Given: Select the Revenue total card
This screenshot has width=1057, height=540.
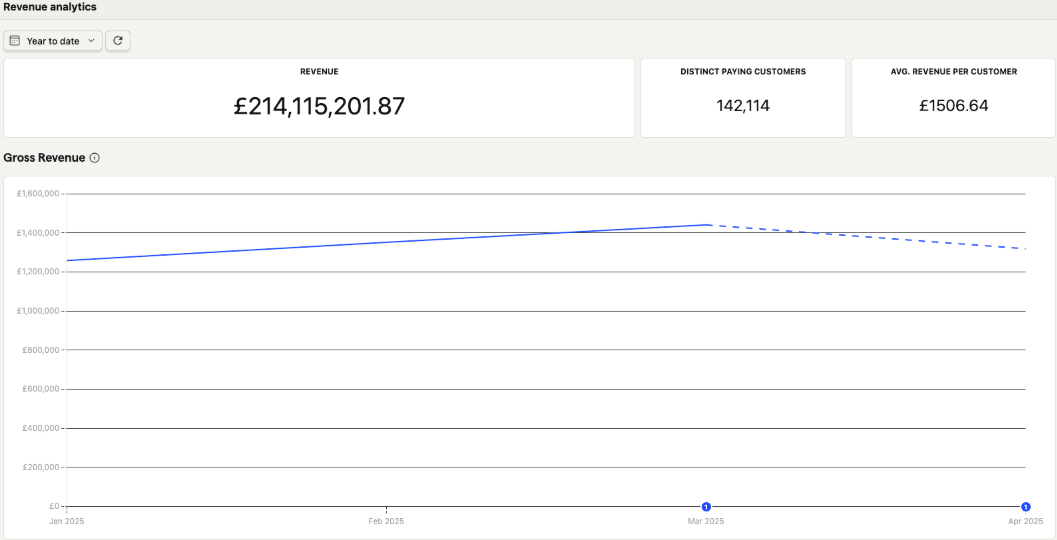Looking at the screenshot, I should coord(319,97).
